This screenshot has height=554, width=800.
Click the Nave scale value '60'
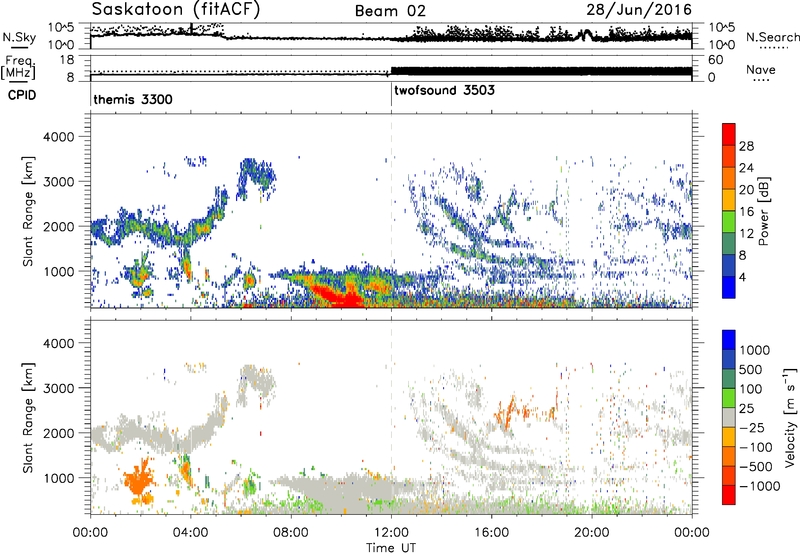pyautogui.click(x=715, y=60)
